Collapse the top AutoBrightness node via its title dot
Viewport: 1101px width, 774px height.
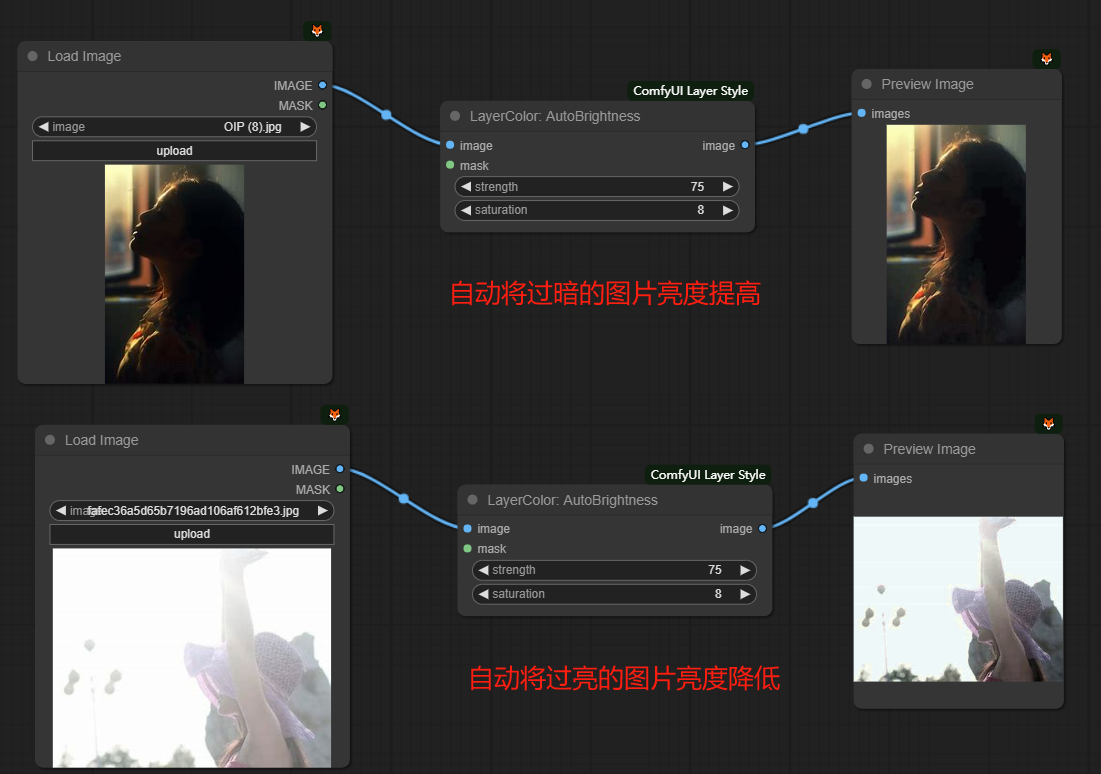tap(456, 116)
